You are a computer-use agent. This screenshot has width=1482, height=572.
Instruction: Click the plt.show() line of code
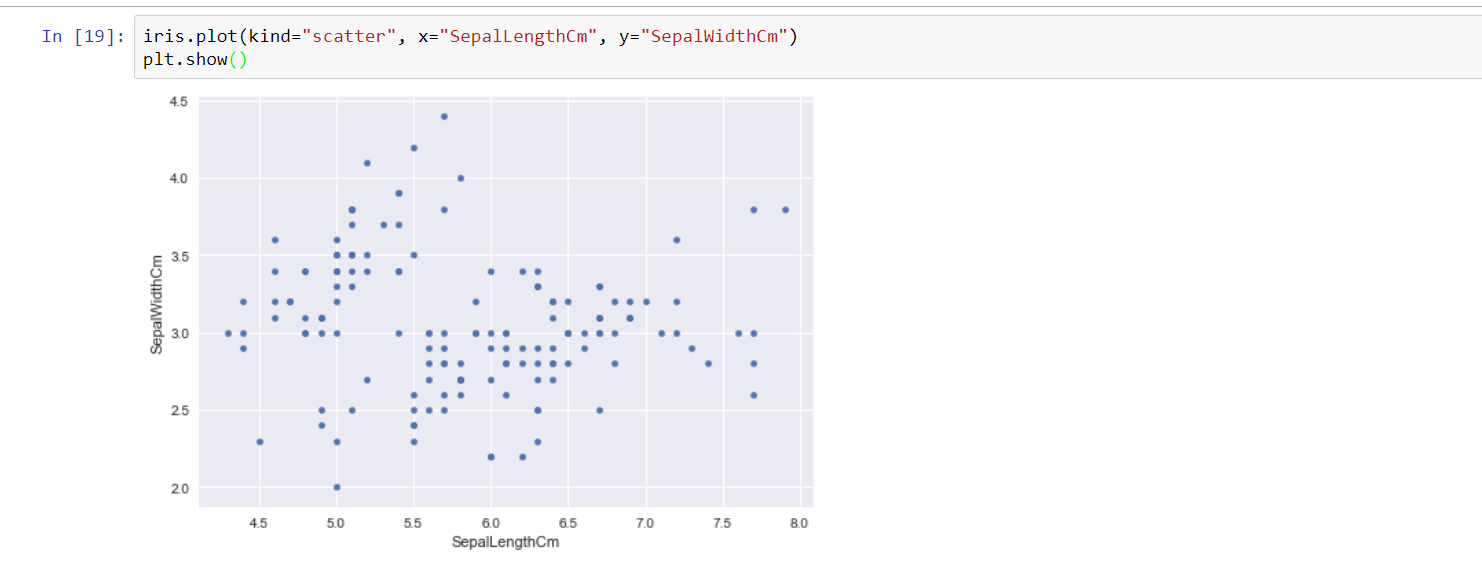(194, 60)
